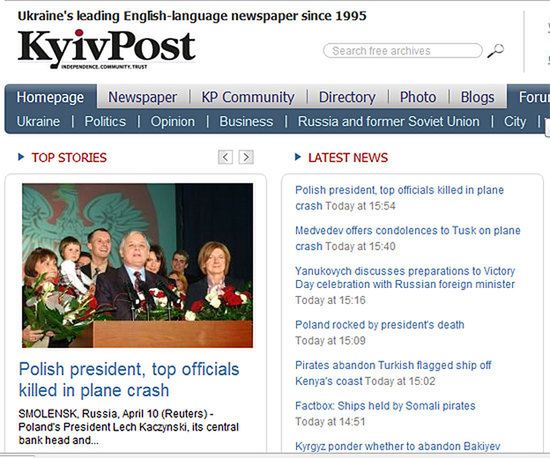
Task: Open the Blogs tab
Action: [x=477, y=97]
